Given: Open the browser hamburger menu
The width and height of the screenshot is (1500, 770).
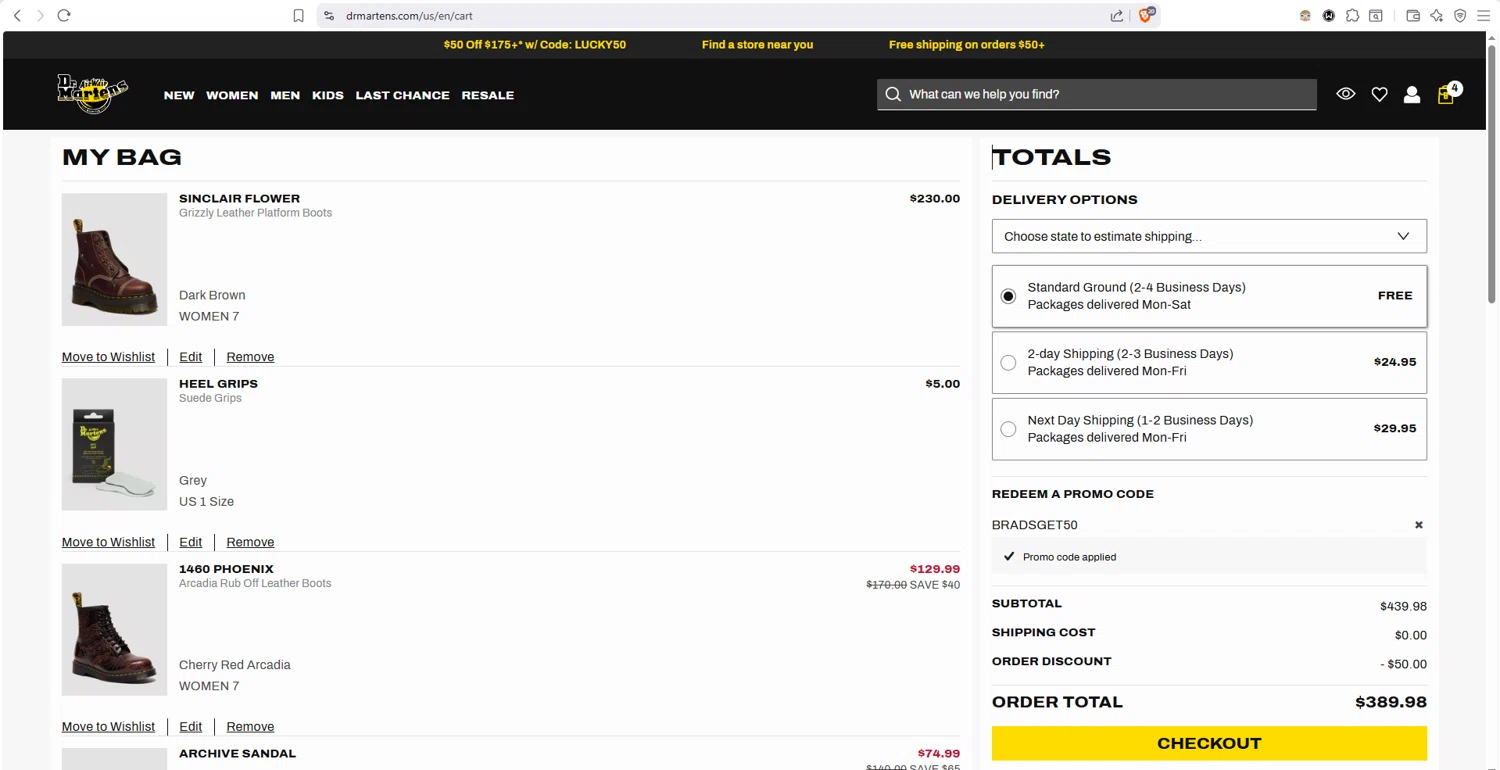Looking at the screenshot, I should click(1484, 16).
